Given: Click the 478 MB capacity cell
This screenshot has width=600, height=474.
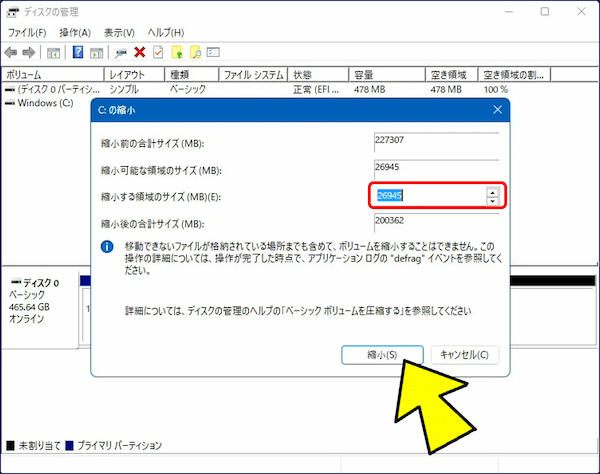Looking at the screenshot, I should pyautogui.click(x=370, y=90).
